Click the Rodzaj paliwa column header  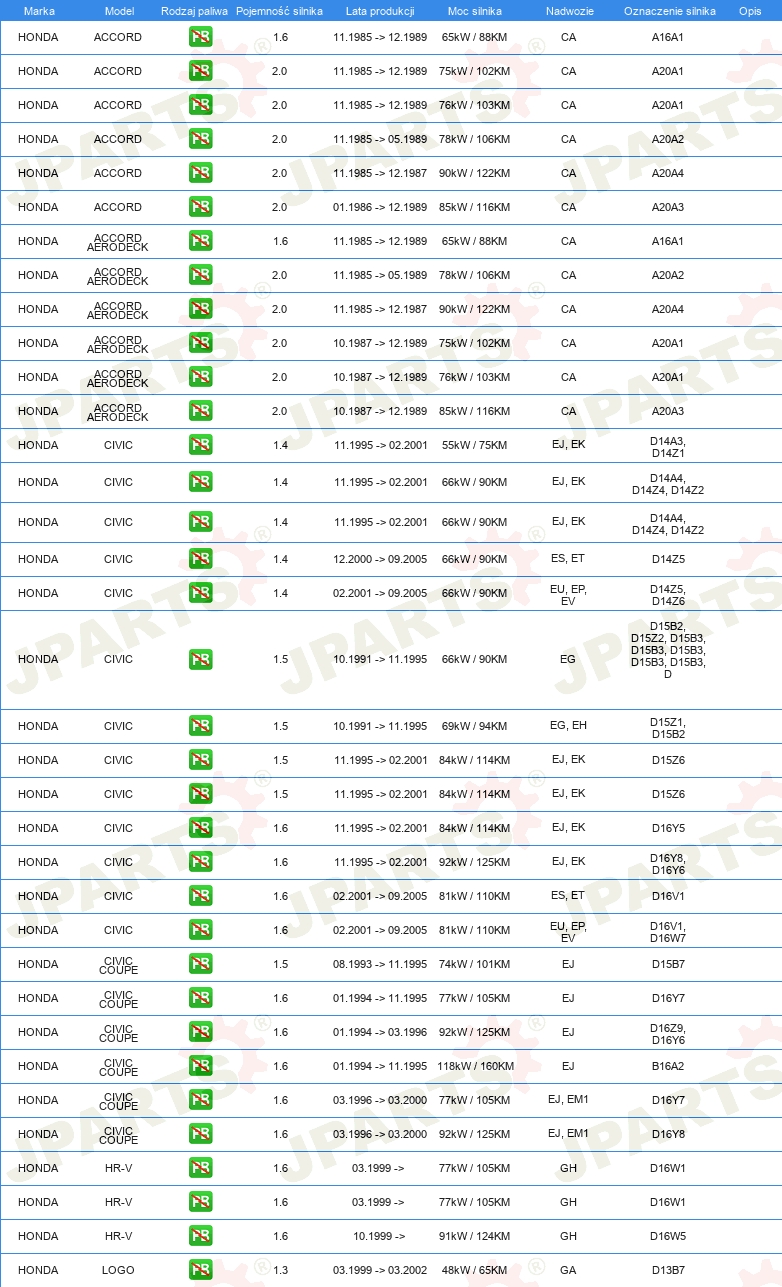click(x=194, y=11)
